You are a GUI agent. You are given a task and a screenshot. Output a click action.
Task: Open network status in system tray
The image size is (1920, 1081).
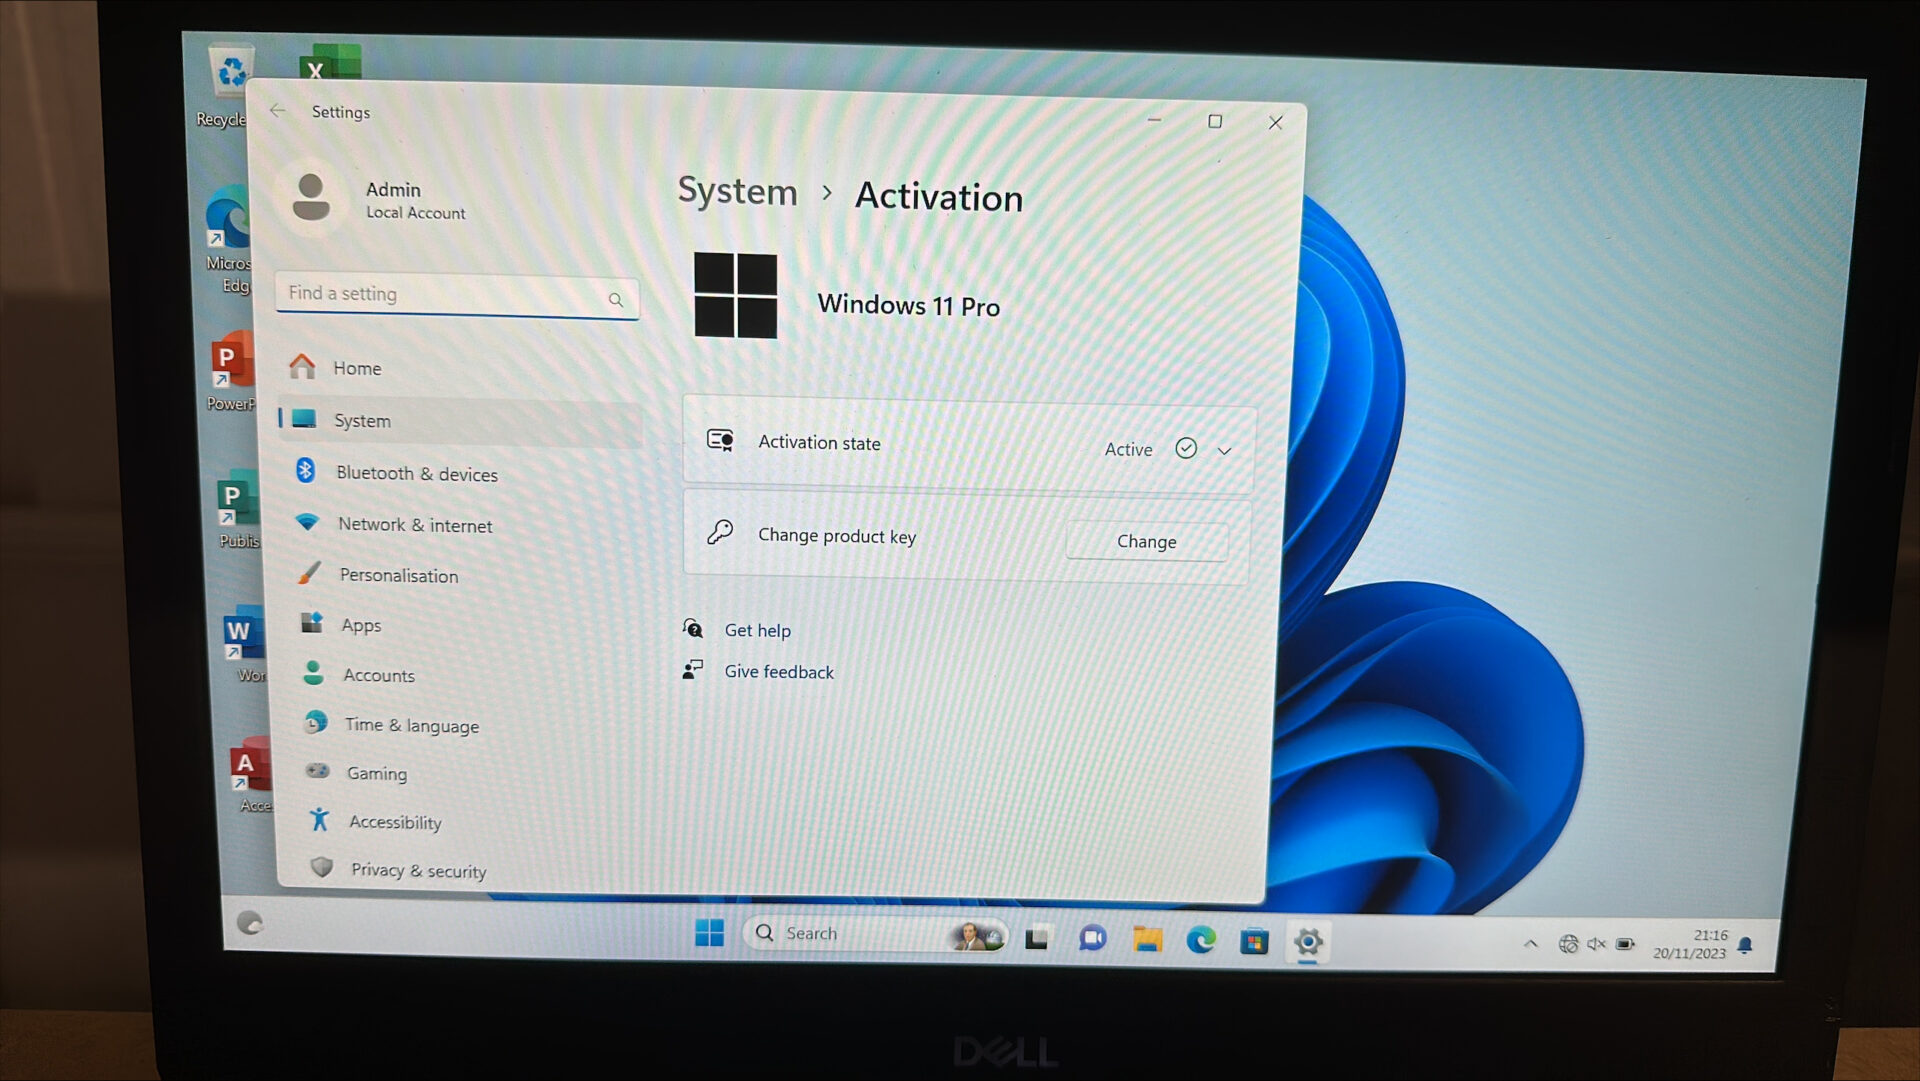click(x=1568, y=944)
